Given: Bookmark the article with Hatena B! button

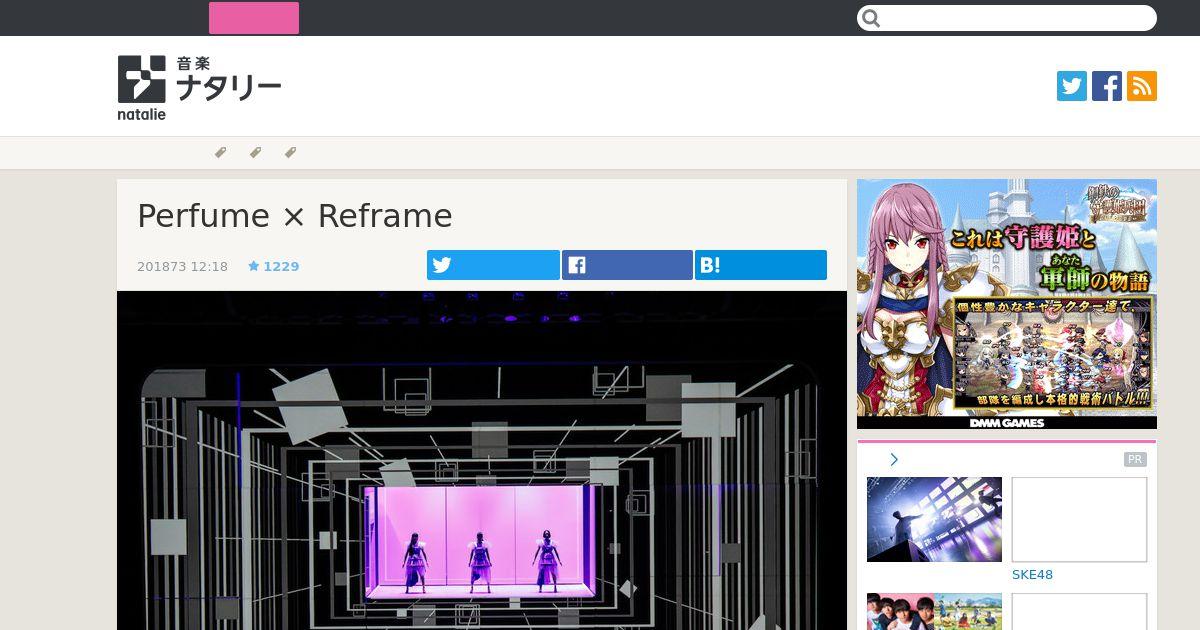Looking at the screenshot, I should [761, 265].
